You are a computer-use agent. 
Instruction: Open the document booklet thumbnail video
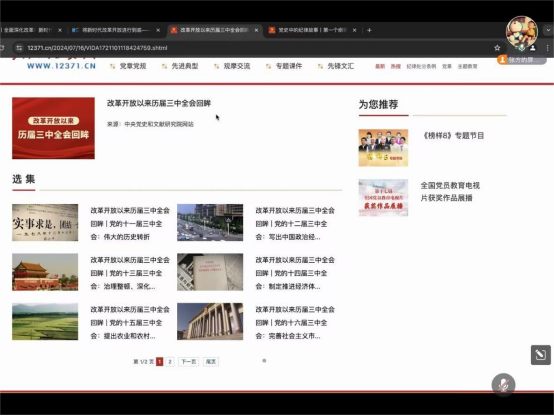(x=210, y=272)
